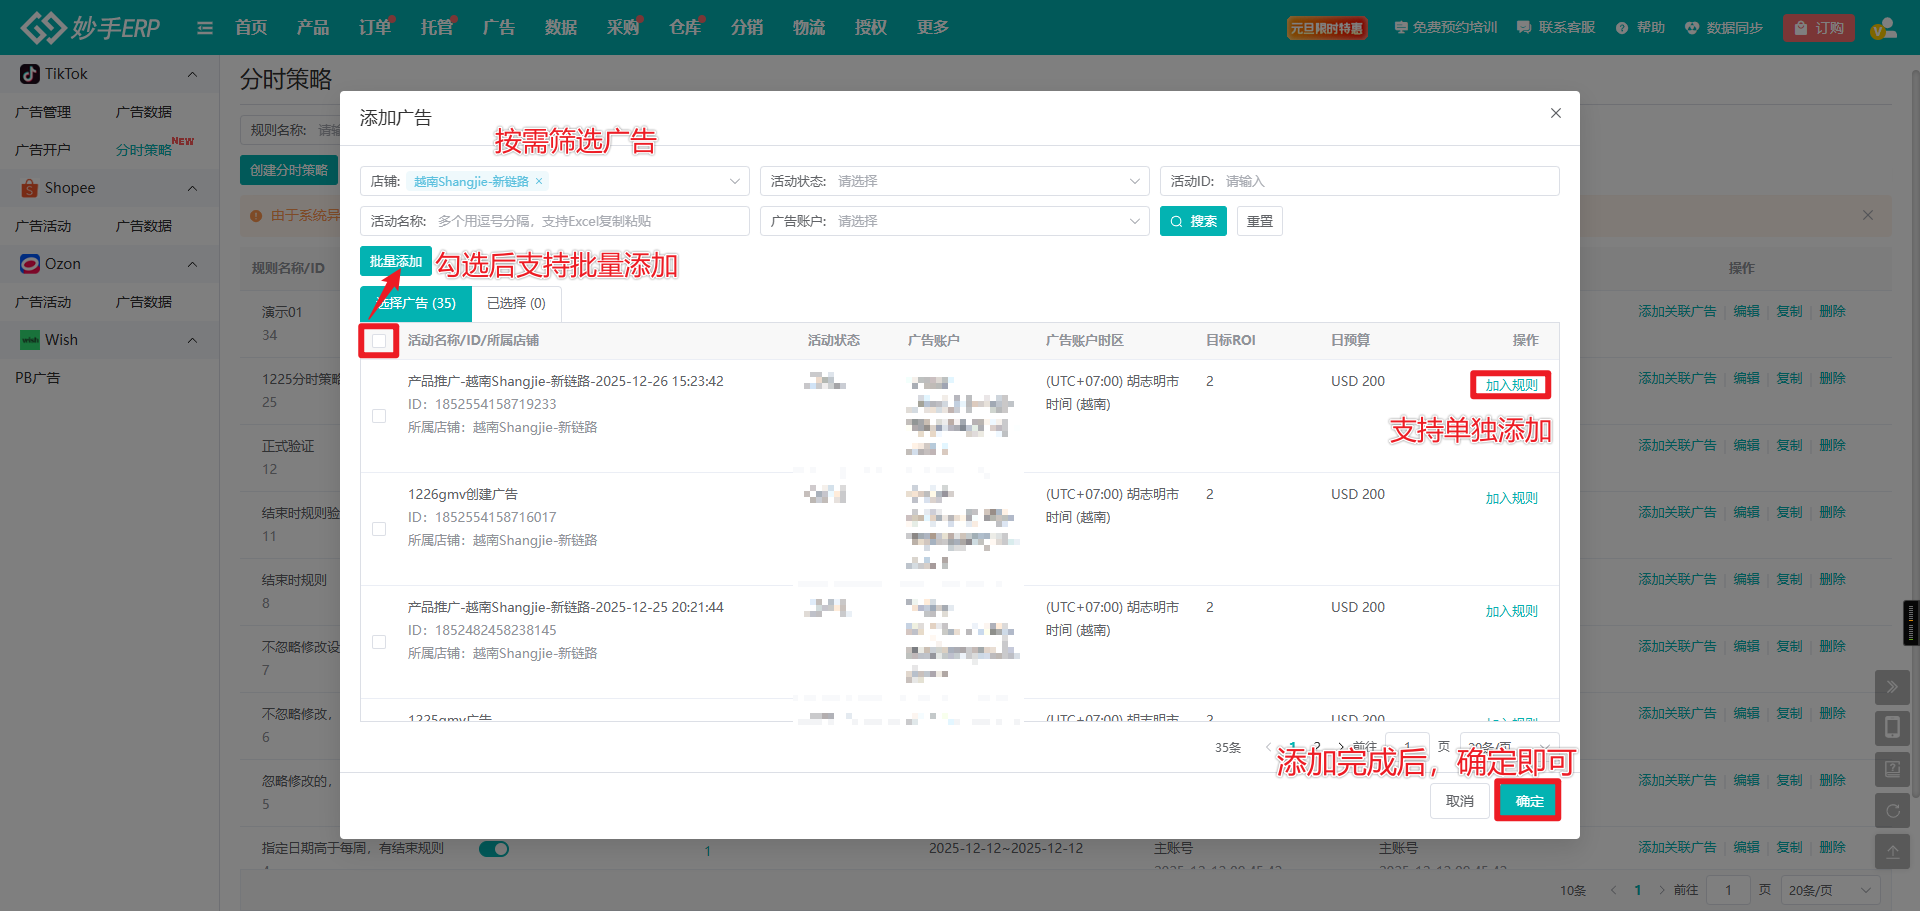The width and height of the screenshot is (1920, 911).
Task: Close the 添加广告 dialog
Action: pyautogui.click(x=1555, y=113)
